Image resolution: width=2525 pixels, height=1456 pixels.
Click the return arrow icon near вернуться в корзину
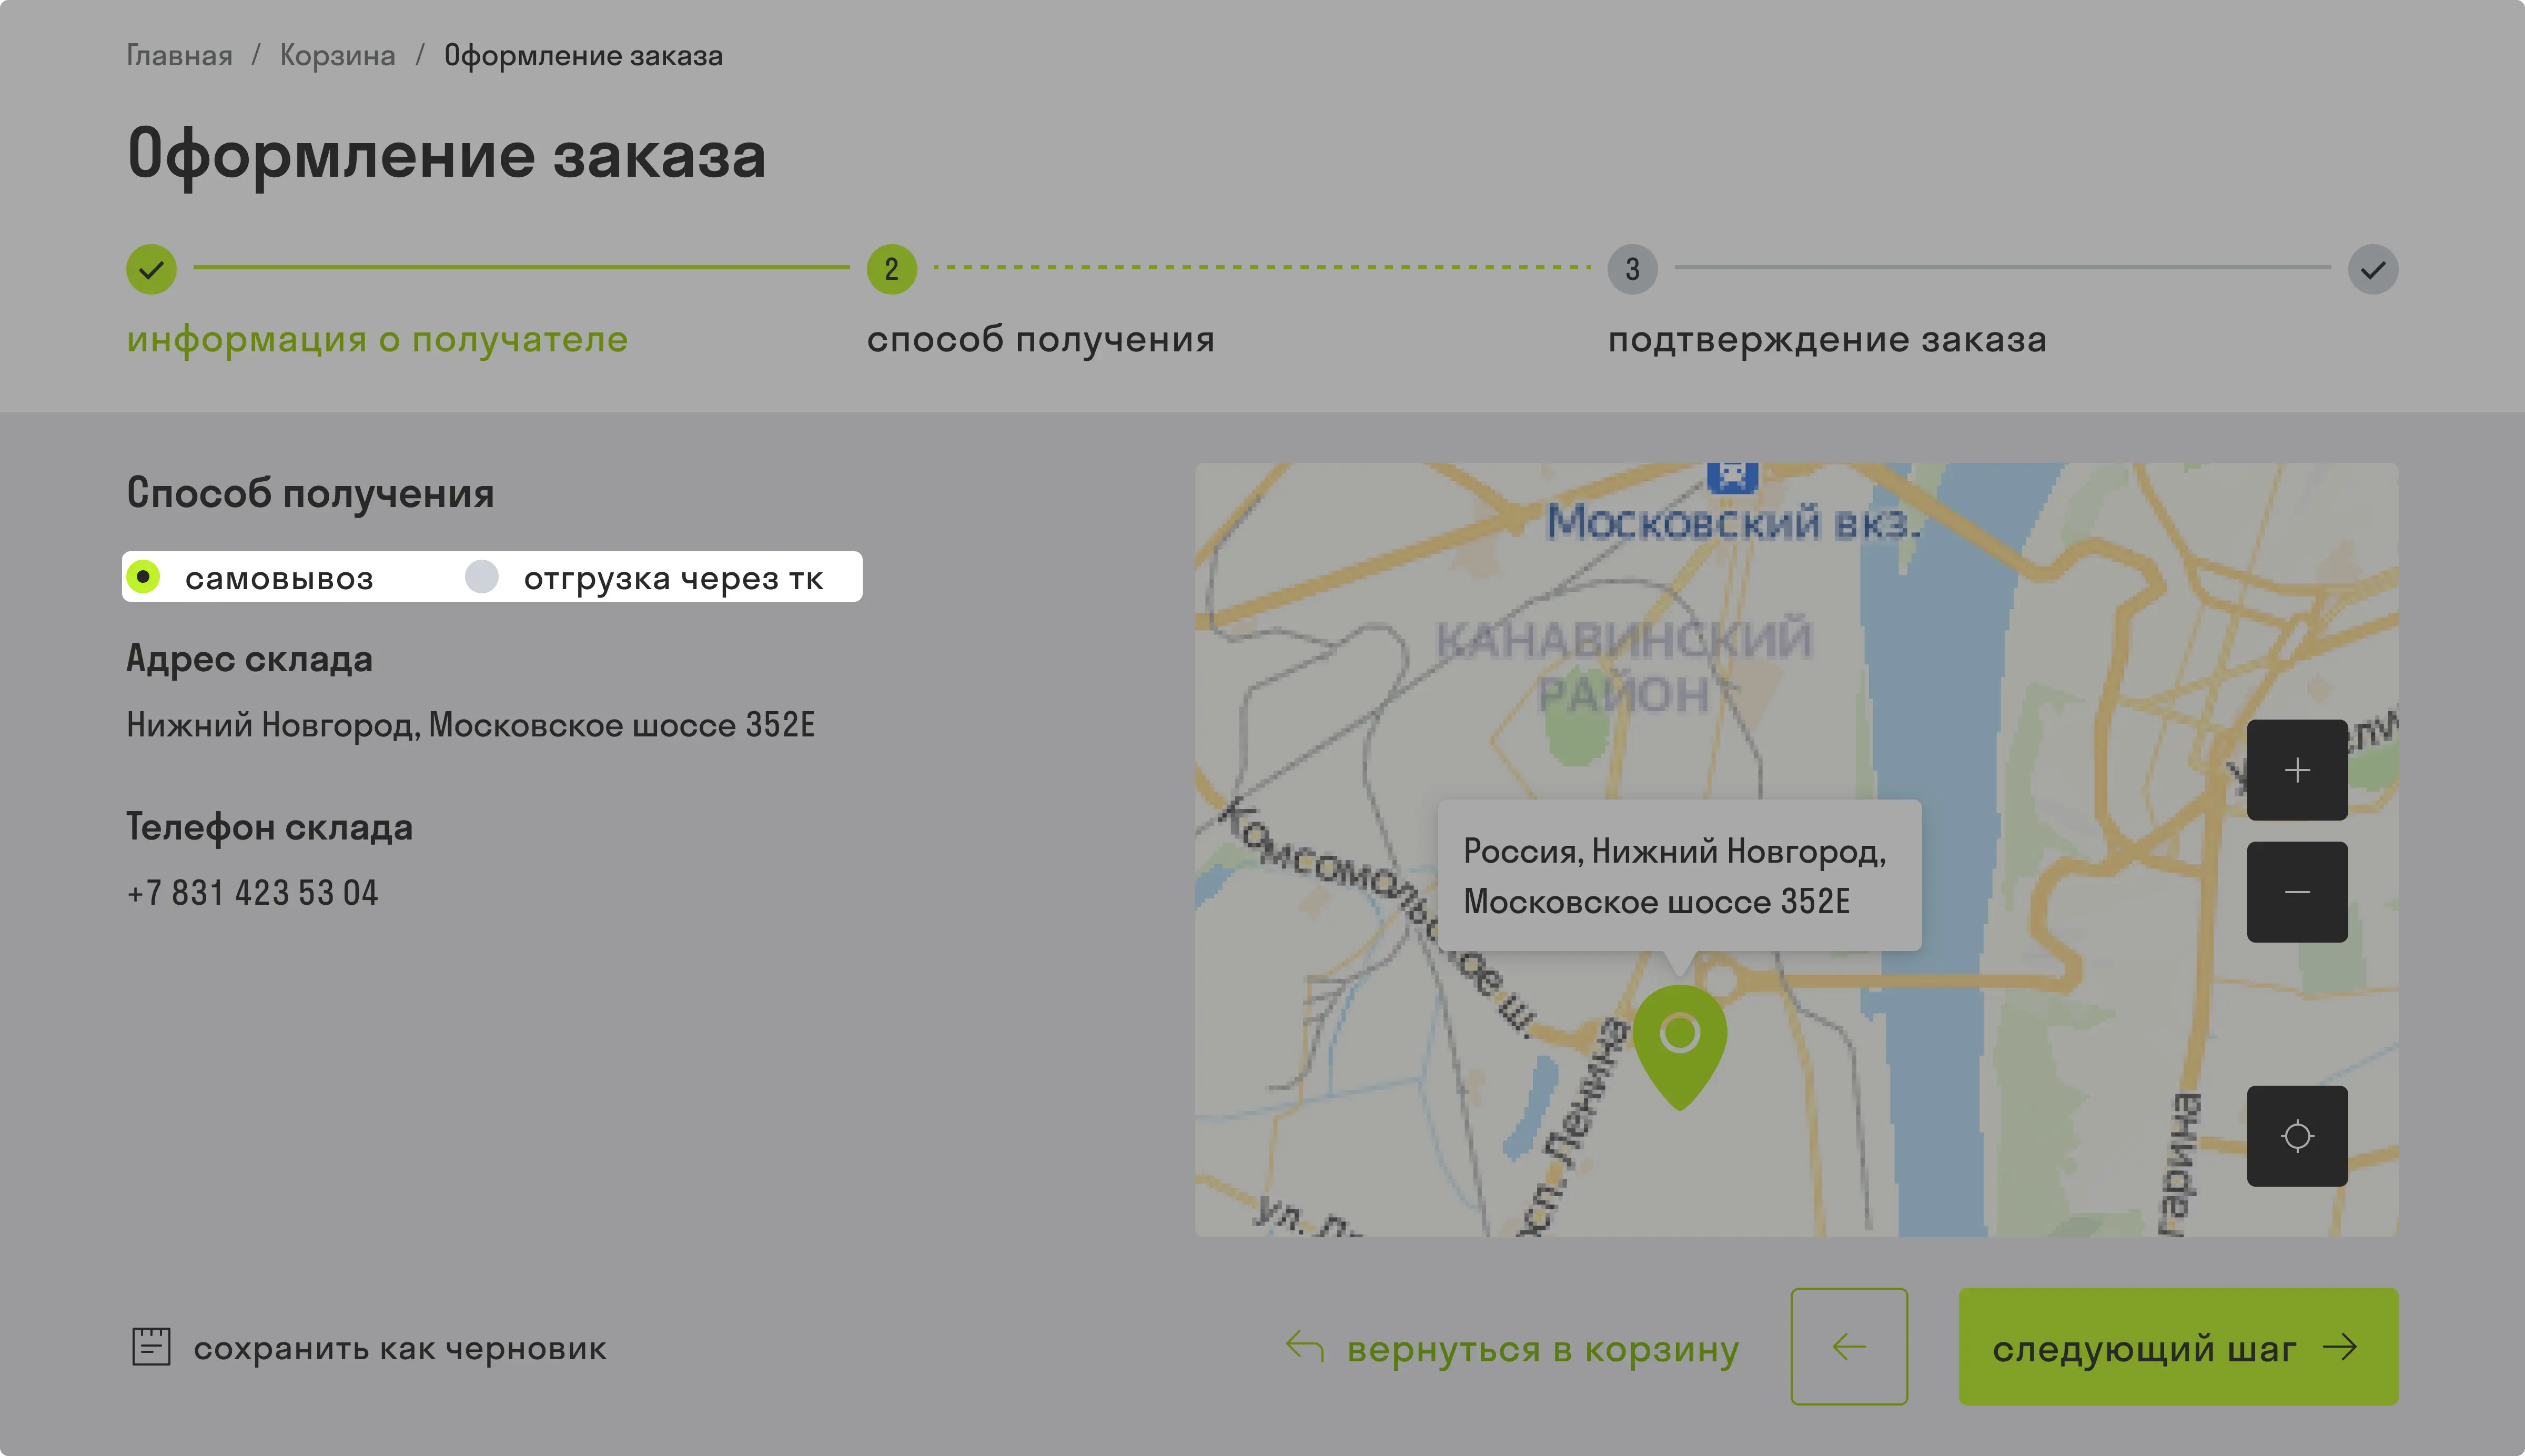pyautogui.click(x=1305, y=1346)
